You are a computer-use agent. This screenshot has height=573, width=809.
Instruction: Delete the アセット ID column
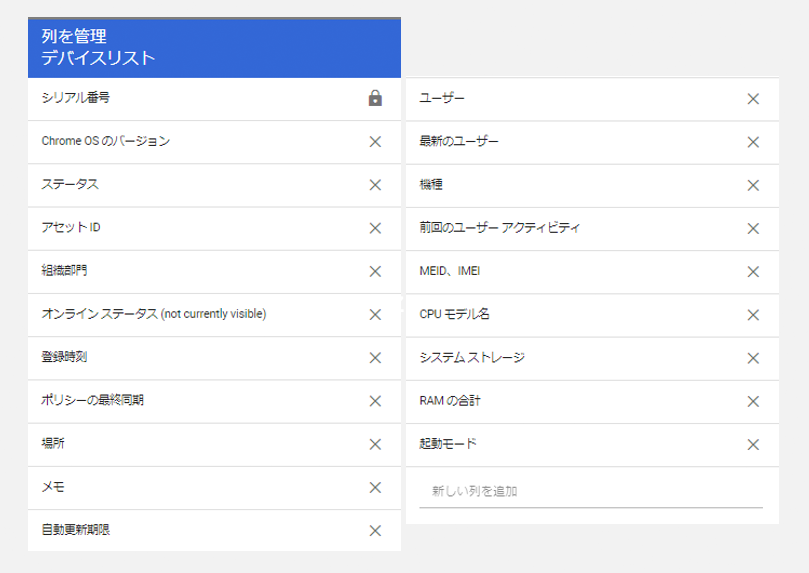pyautogui.click(x=375, y=228)
